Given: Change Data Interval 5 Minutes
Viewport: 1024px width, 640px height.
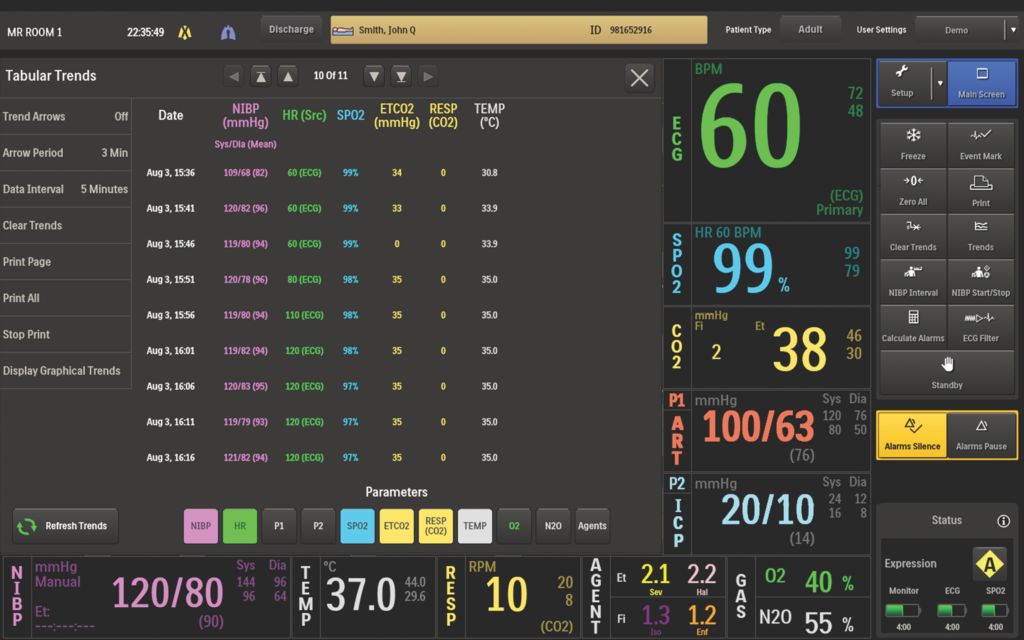Looking at the screenshot, I should click(x=65, y=189).
